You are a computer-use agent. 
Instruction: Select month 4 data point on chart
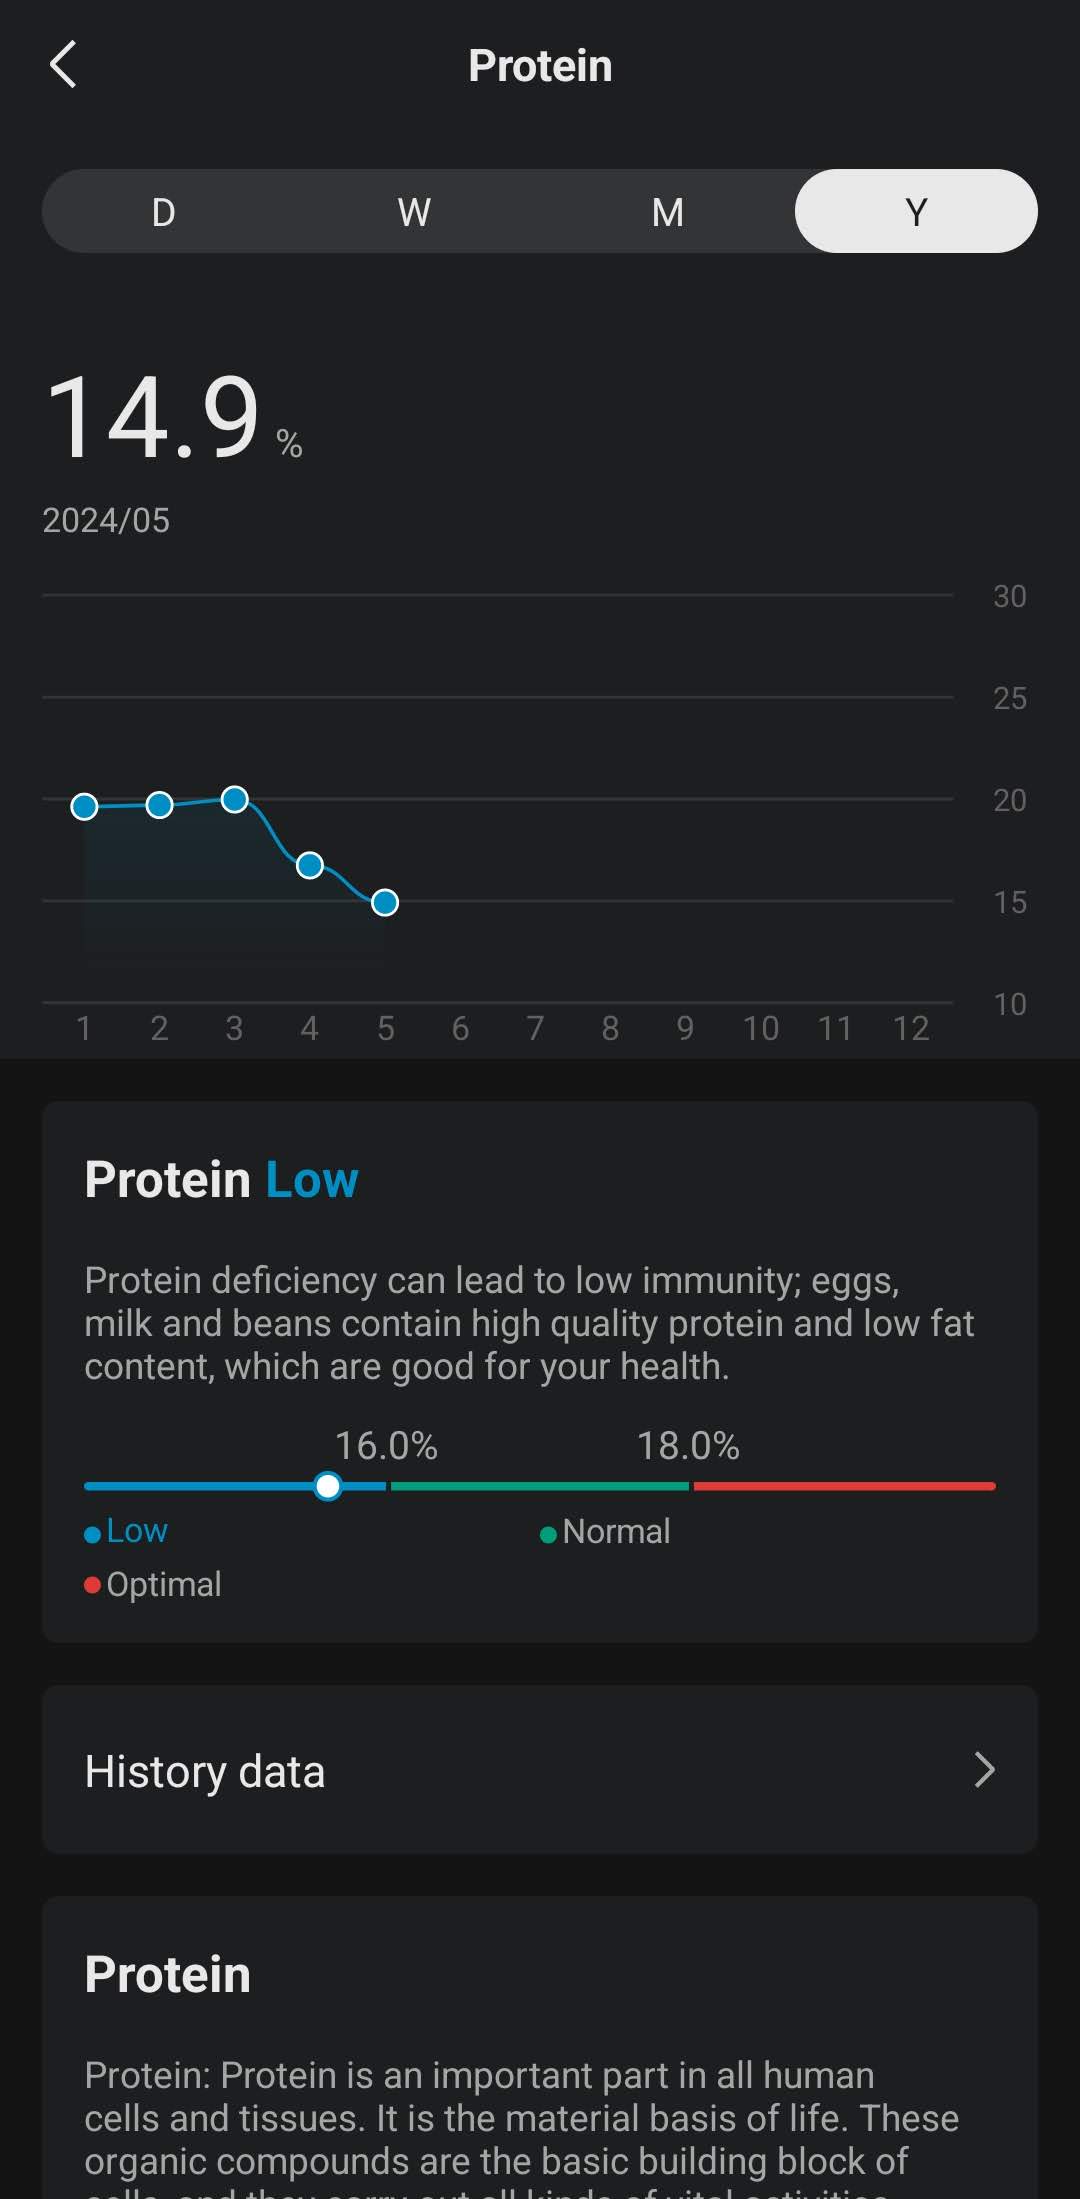pyautogui.click(x=310, y=865)
